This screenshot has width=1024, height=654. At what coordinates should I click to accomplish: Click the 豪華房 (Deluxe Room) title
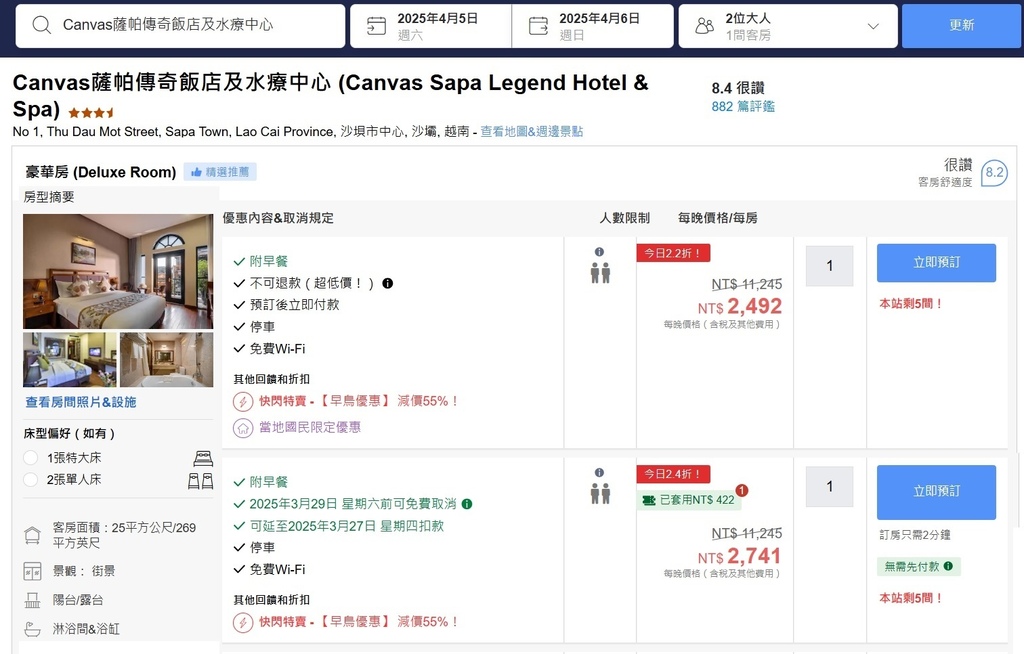click(101, 172)
